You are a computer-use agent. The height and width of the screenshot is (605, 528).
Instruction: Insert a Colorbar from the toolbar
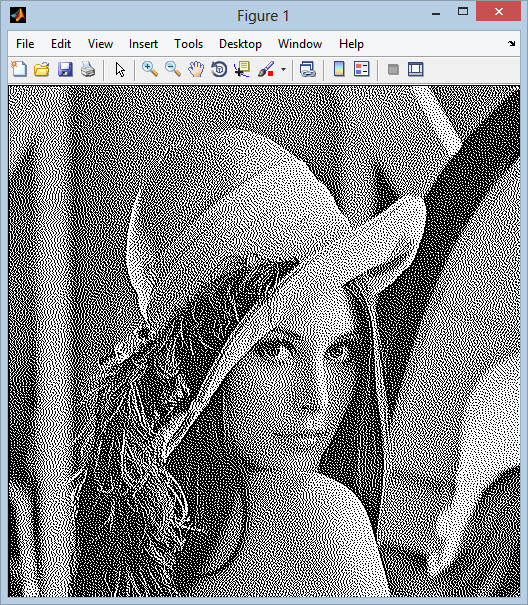coord(339,69)
